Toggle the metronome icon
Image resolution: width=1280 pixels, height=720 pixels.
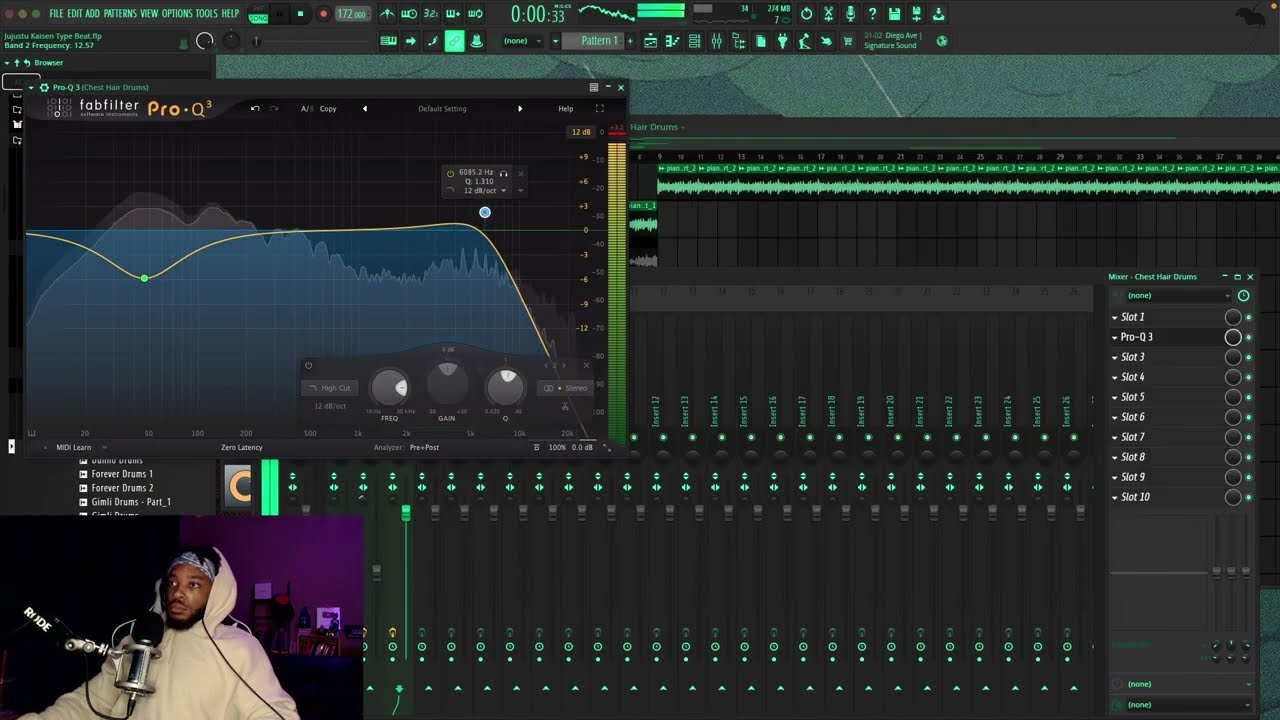388,14
